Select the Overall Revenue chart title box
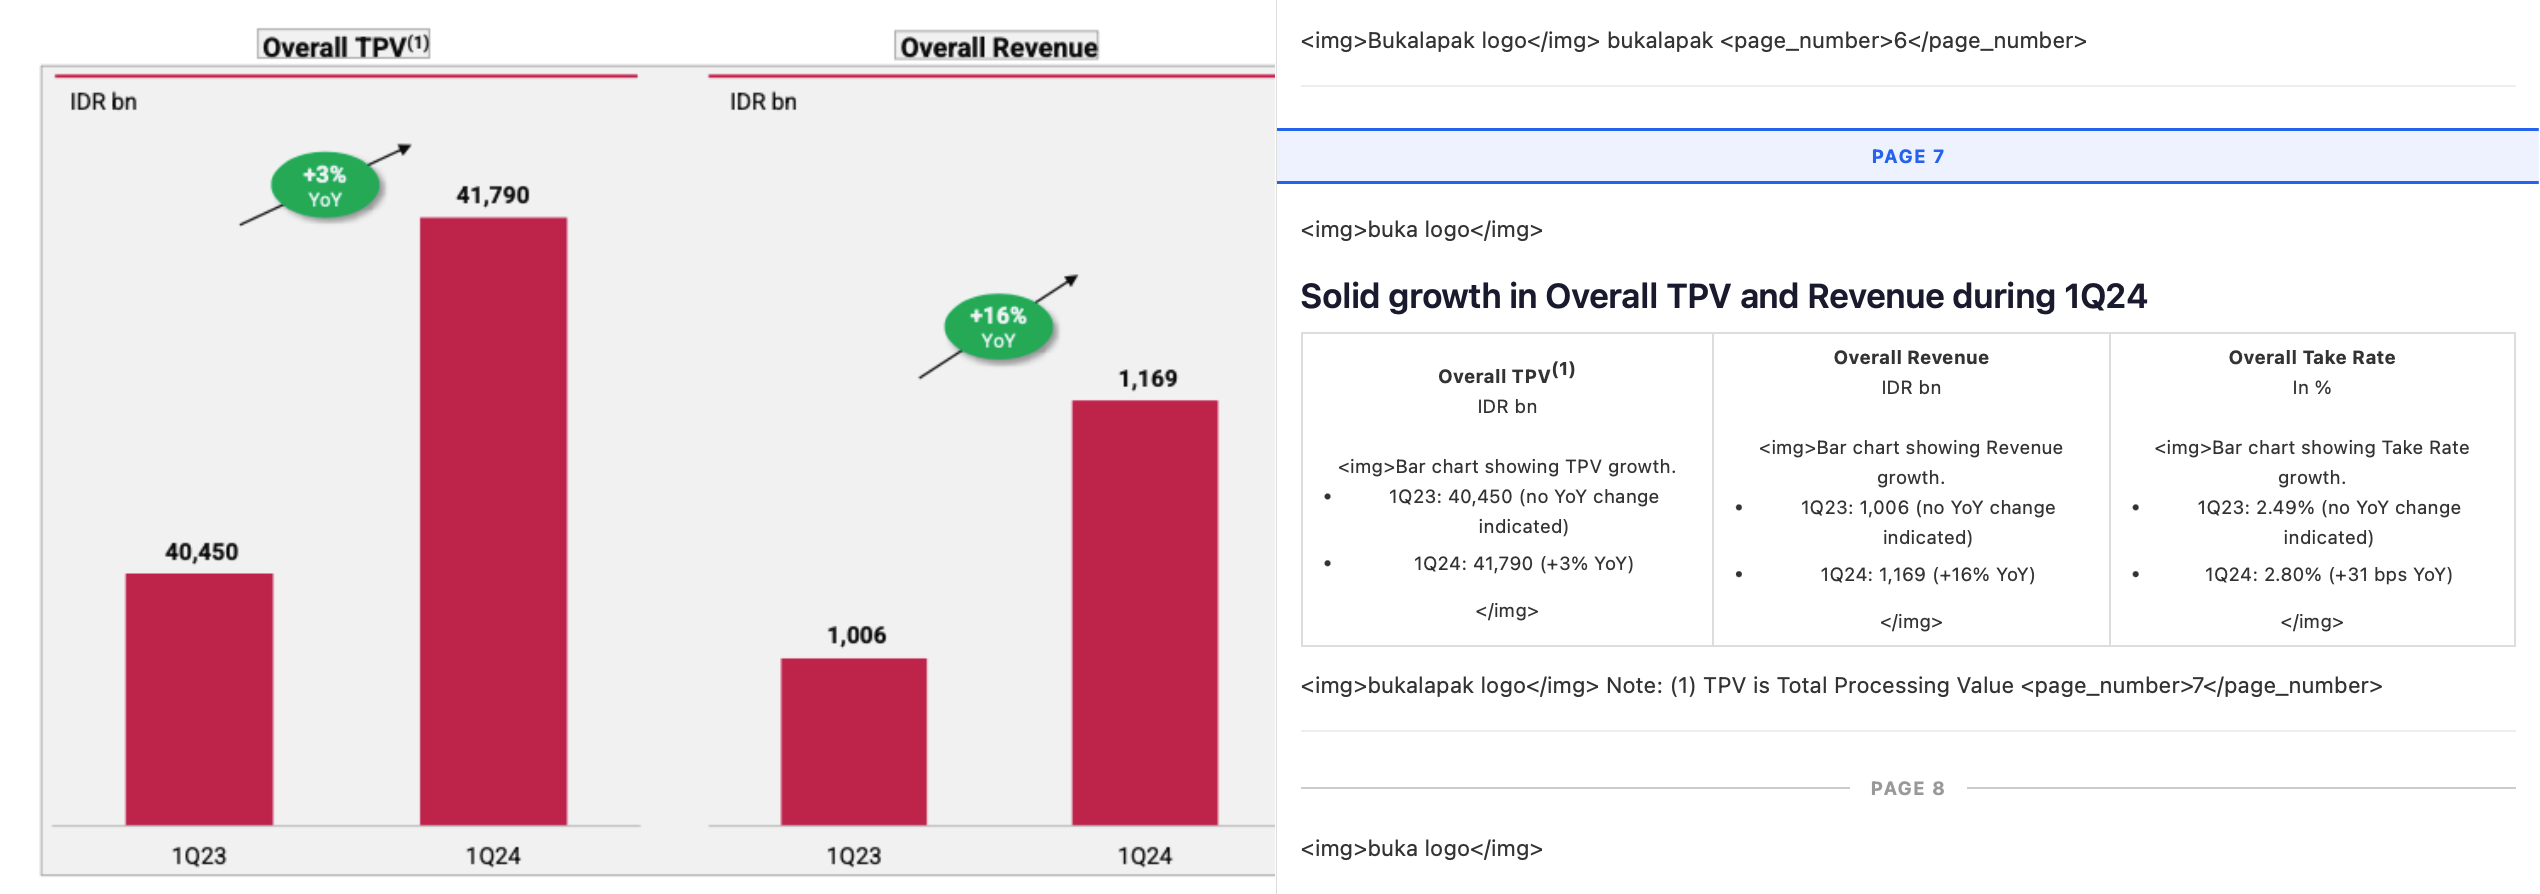Image resolution: width=2540 pixels, height=894 pixels. click(x=997, y=47)
